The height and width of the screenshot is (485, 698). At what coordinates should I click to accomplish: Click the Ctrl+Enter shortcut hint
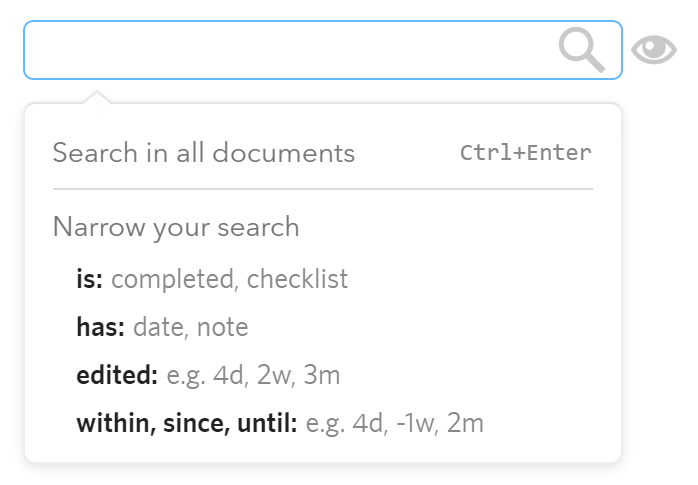click(525, 153)
